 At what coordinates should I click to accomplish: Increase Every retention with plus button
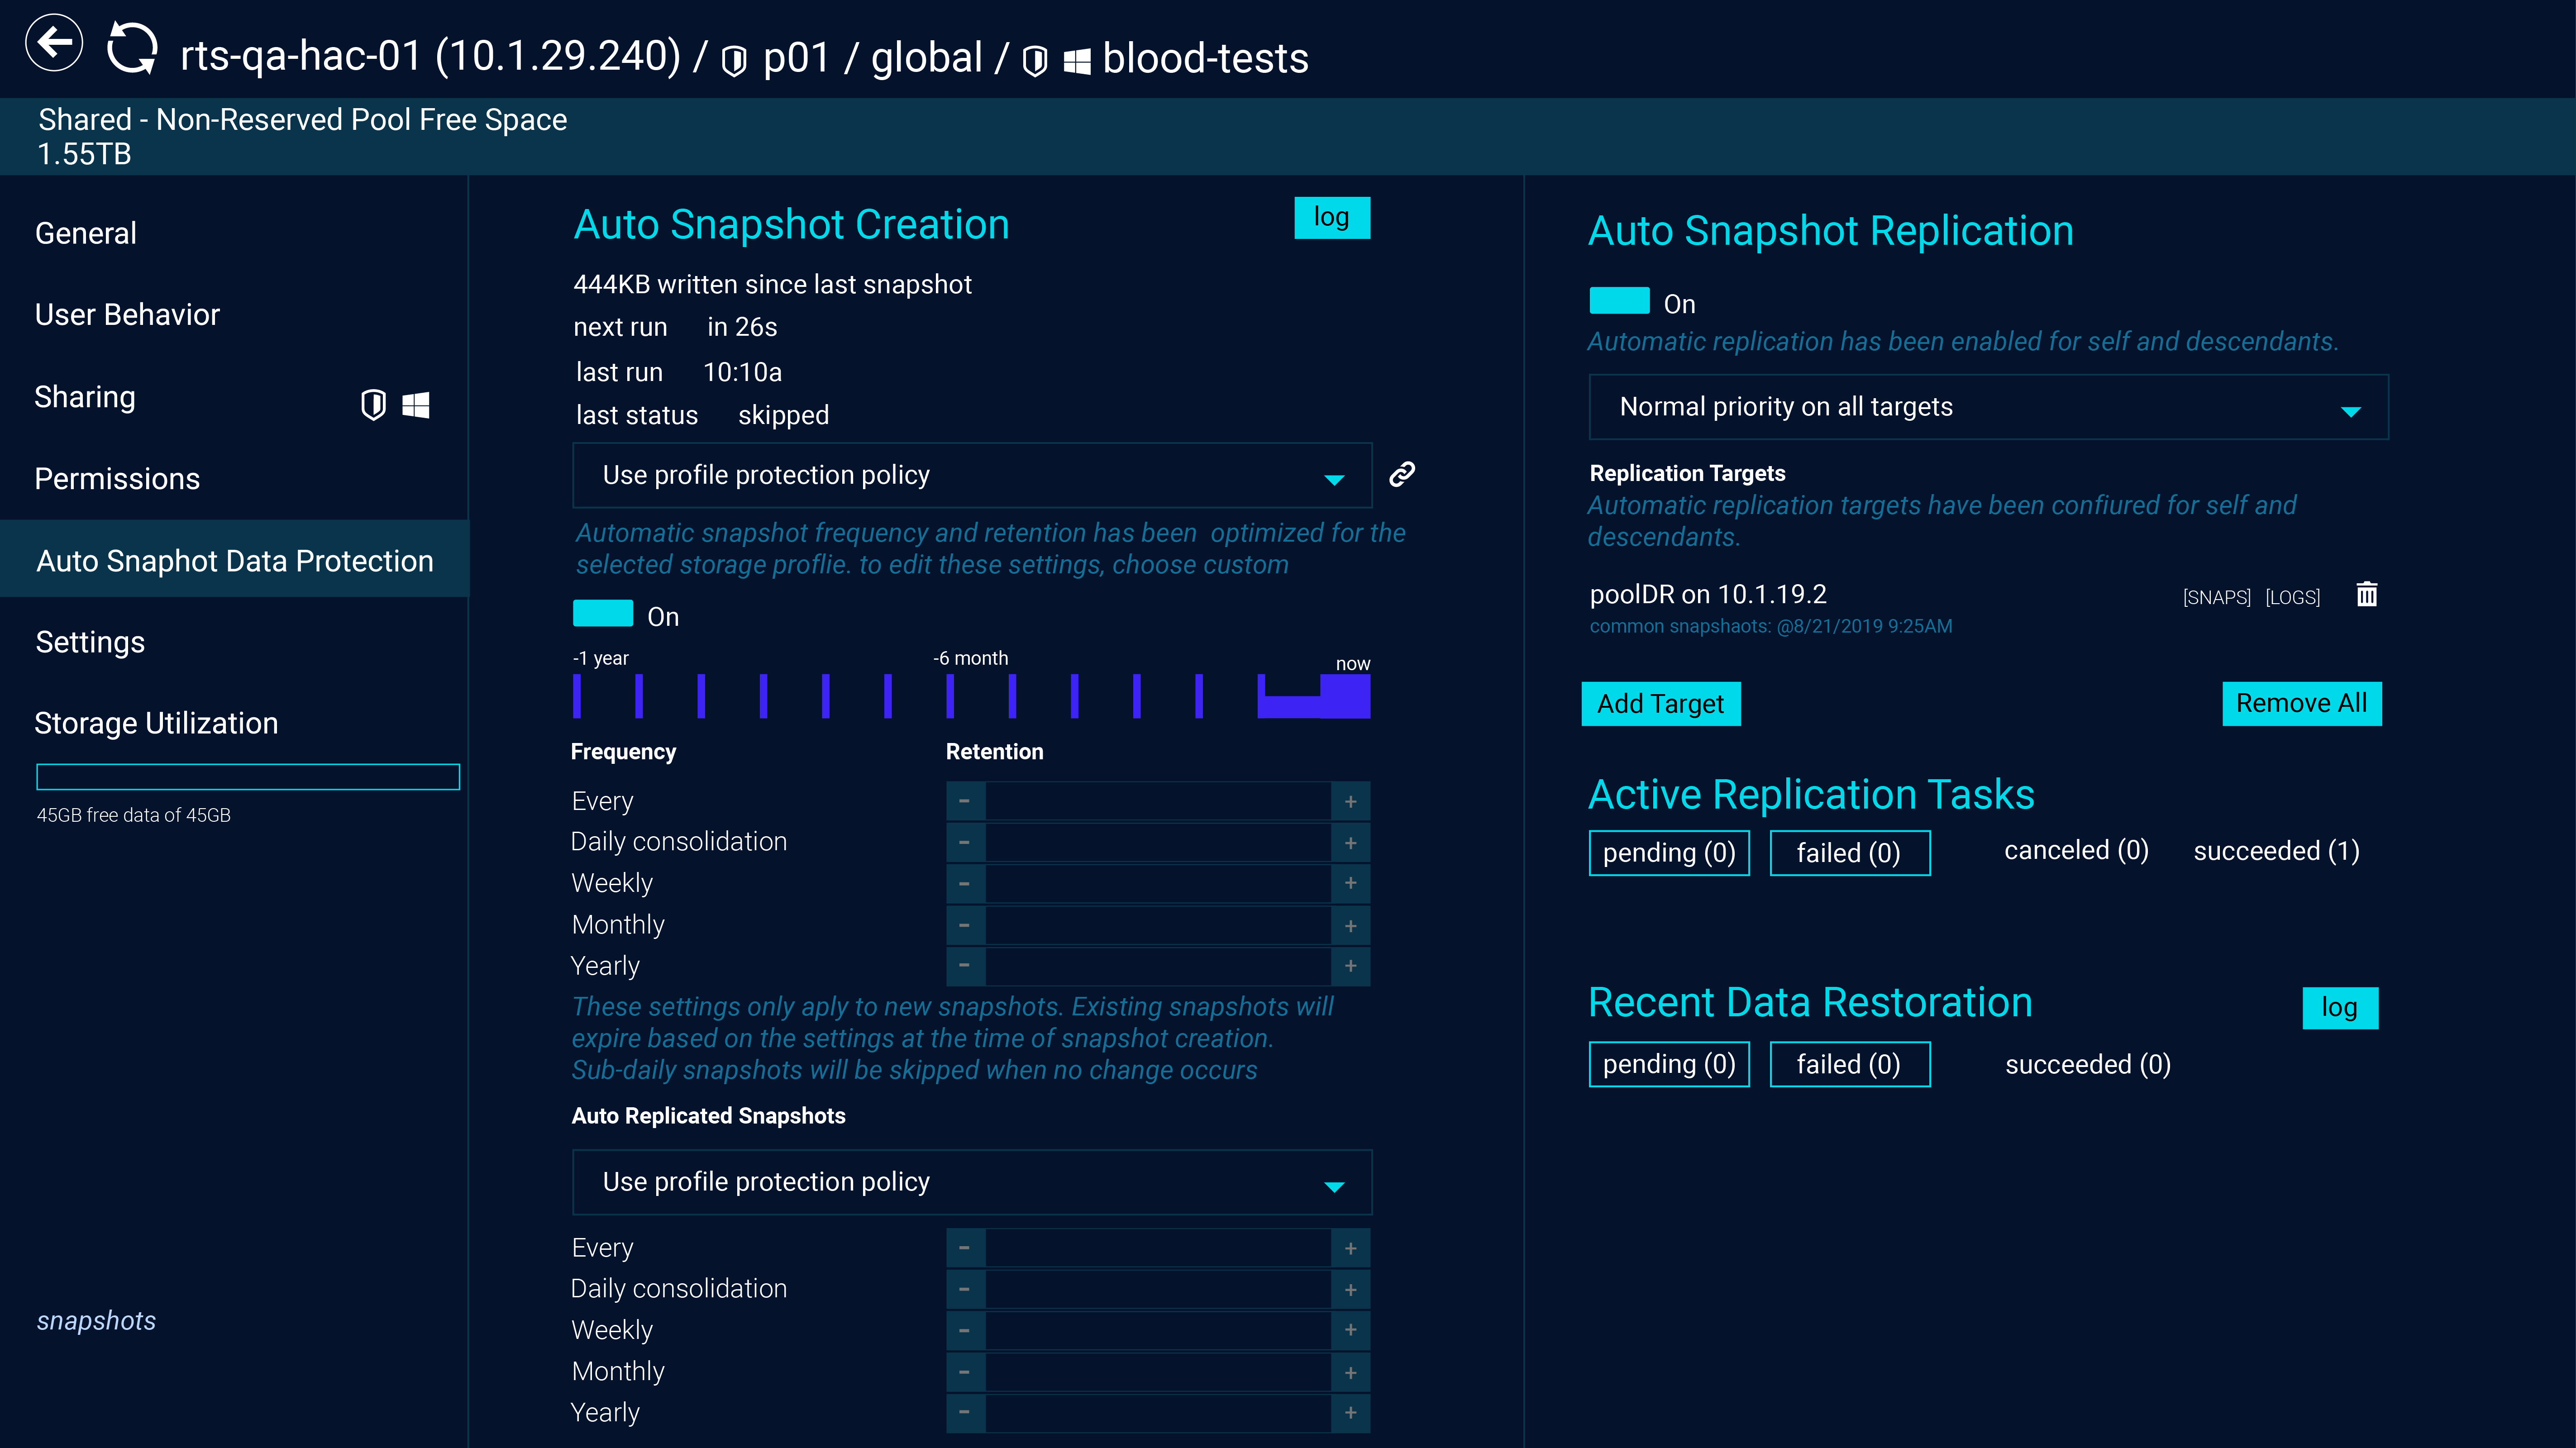1350,801
